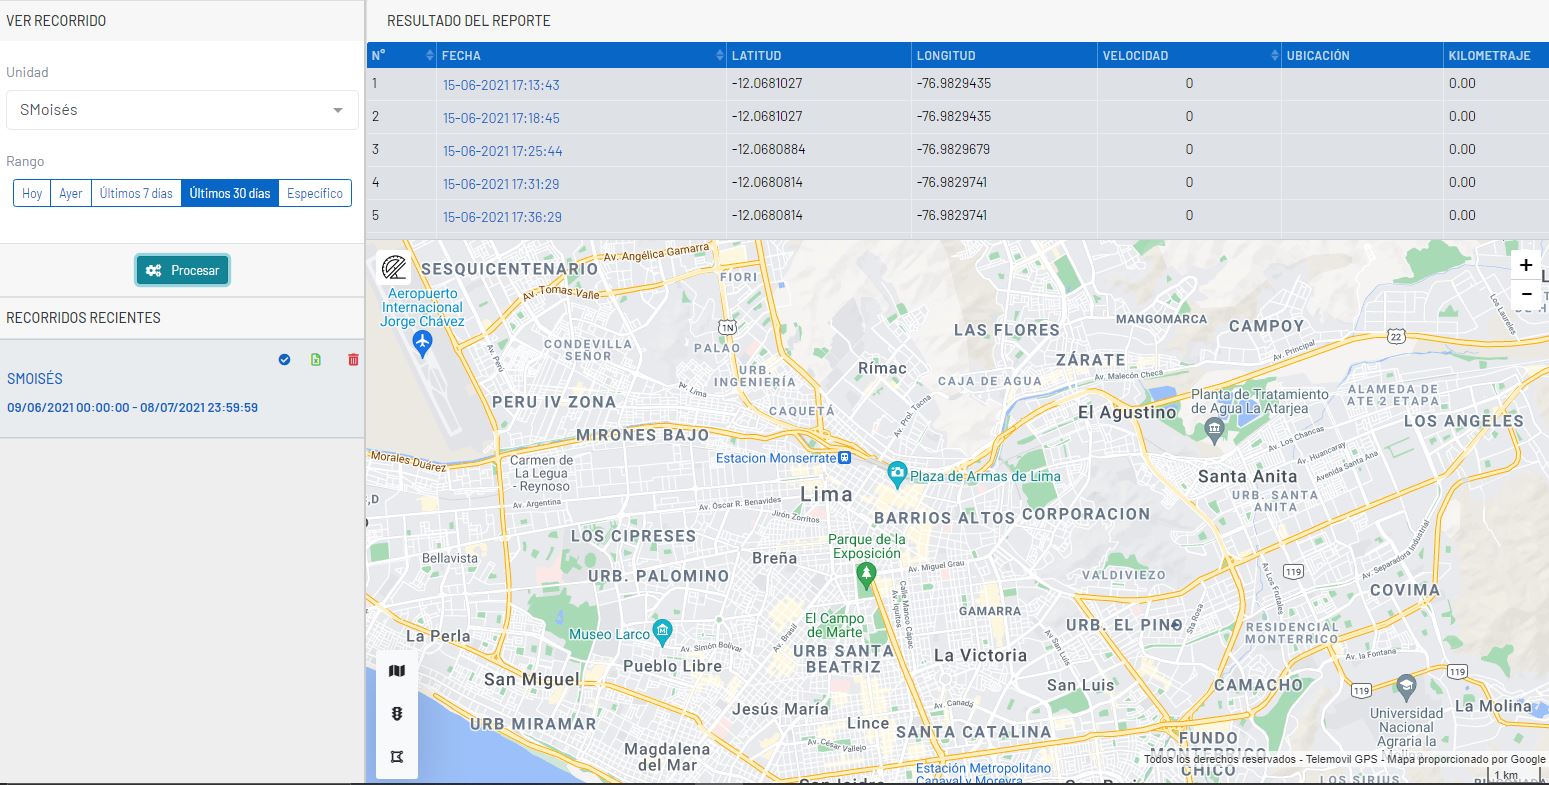The image size is (1549, 785).
Task: Click the Jesús María label on map
Action: 780,709
